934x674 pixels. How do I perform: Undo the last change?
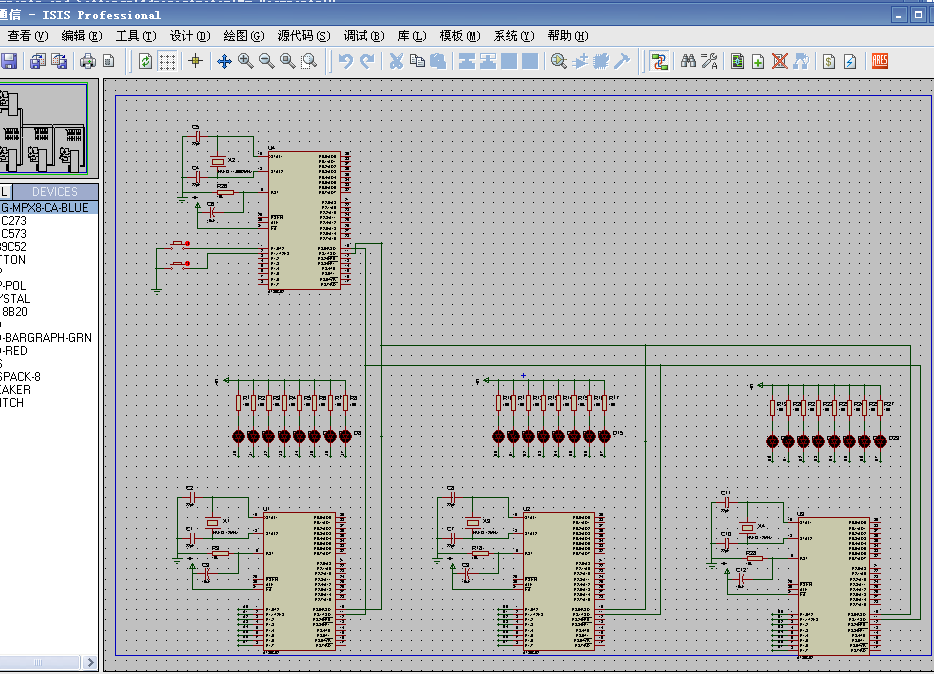click(x=345, y=61)
